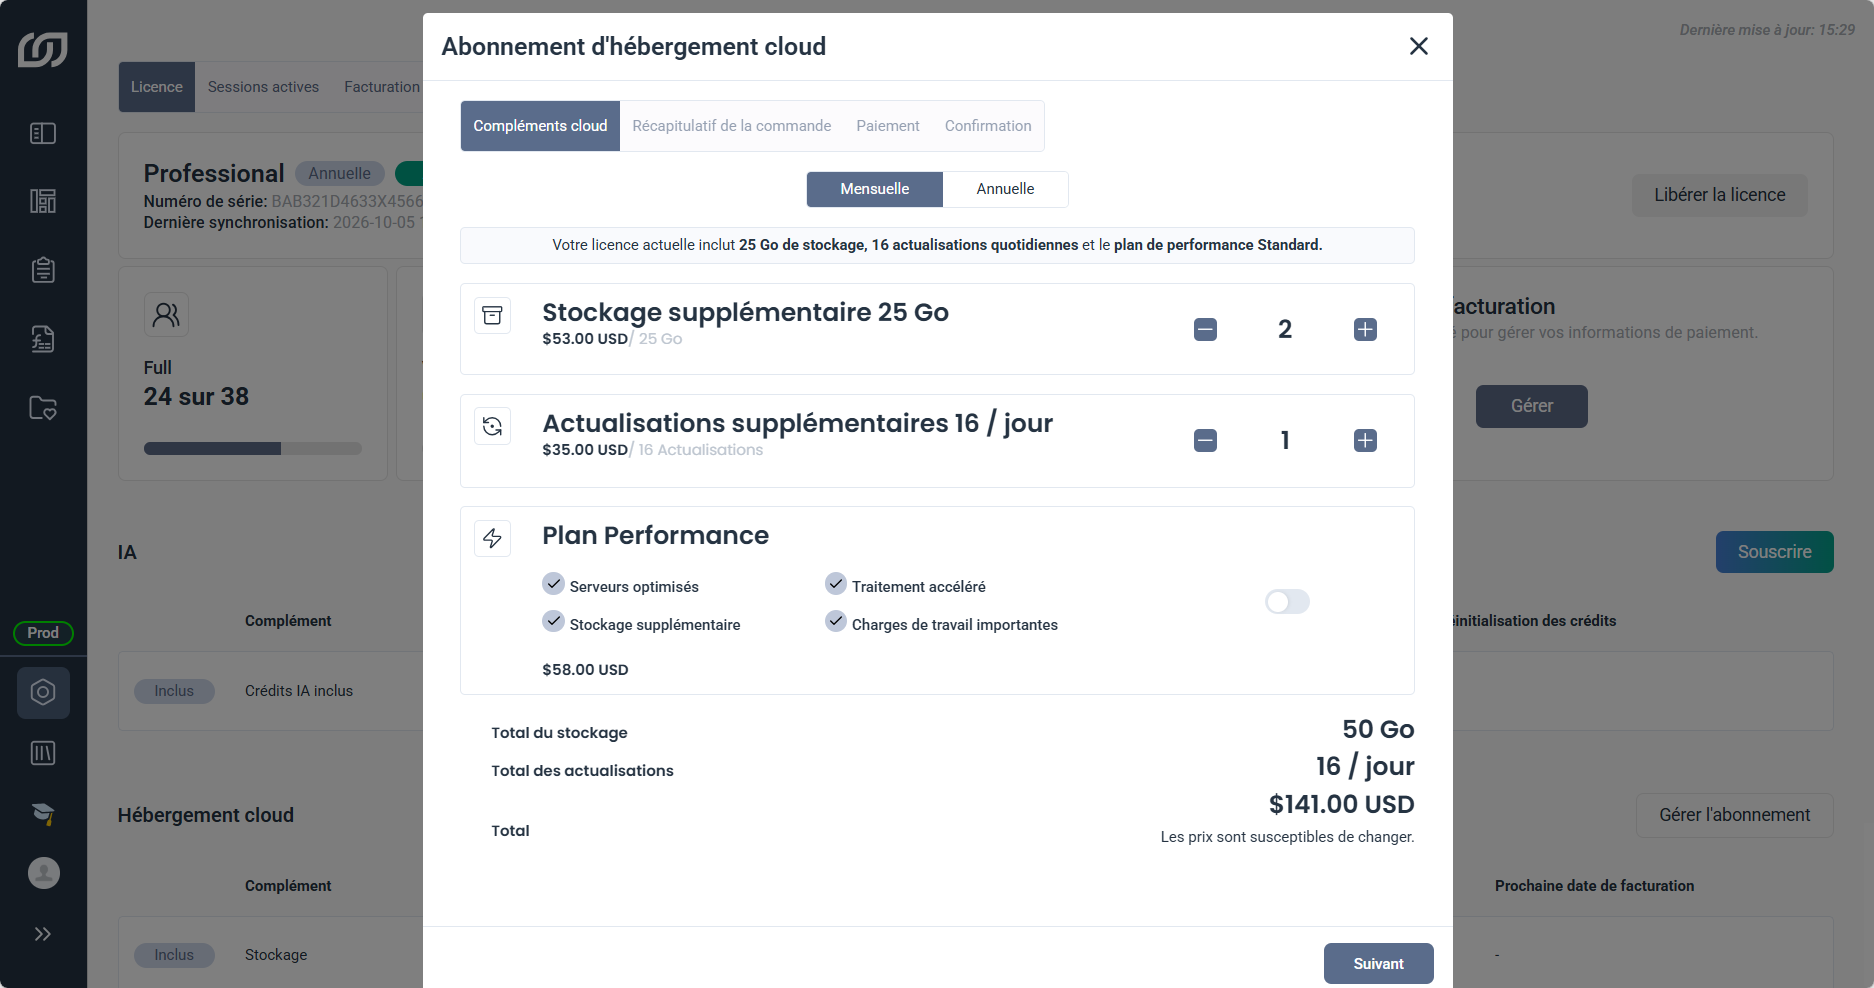Click the Prod environment badge
The image size is (1874, 988).
click(x=43, y=633)
